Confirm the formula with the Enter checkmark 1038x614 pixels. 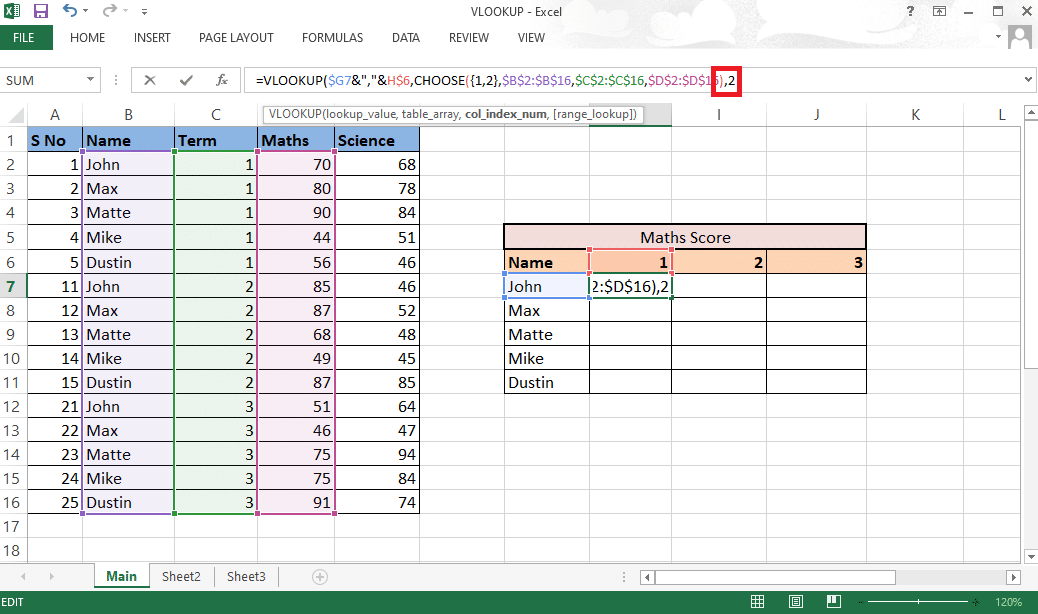(x=186, y=80)
